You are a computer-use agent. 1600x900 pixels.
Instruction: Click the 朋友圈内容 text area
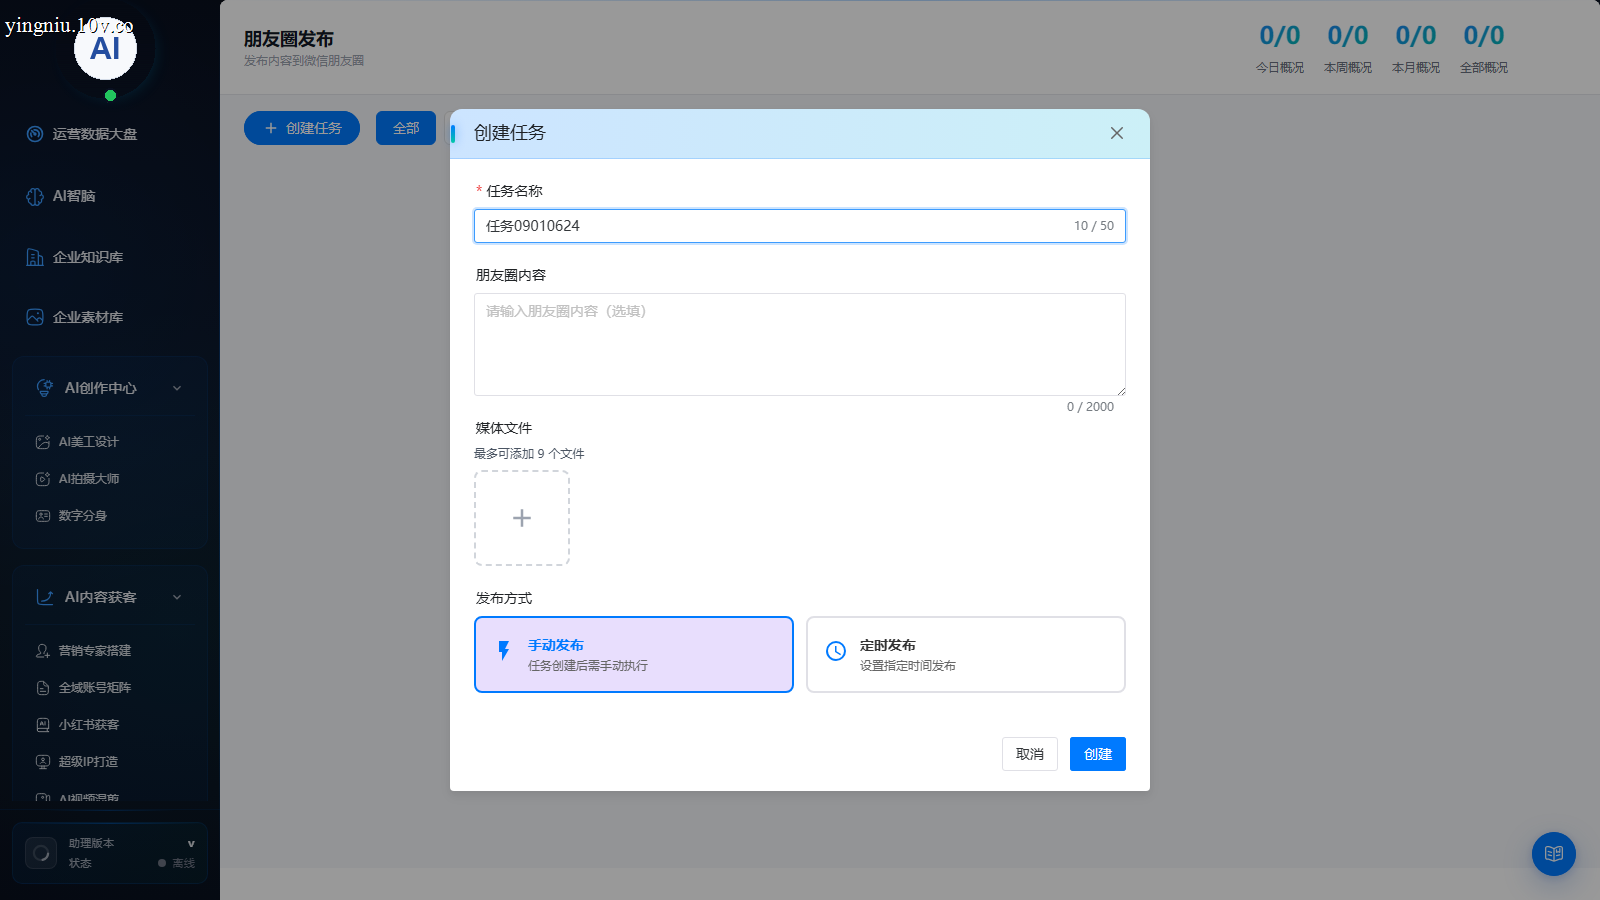click(800, 344)
